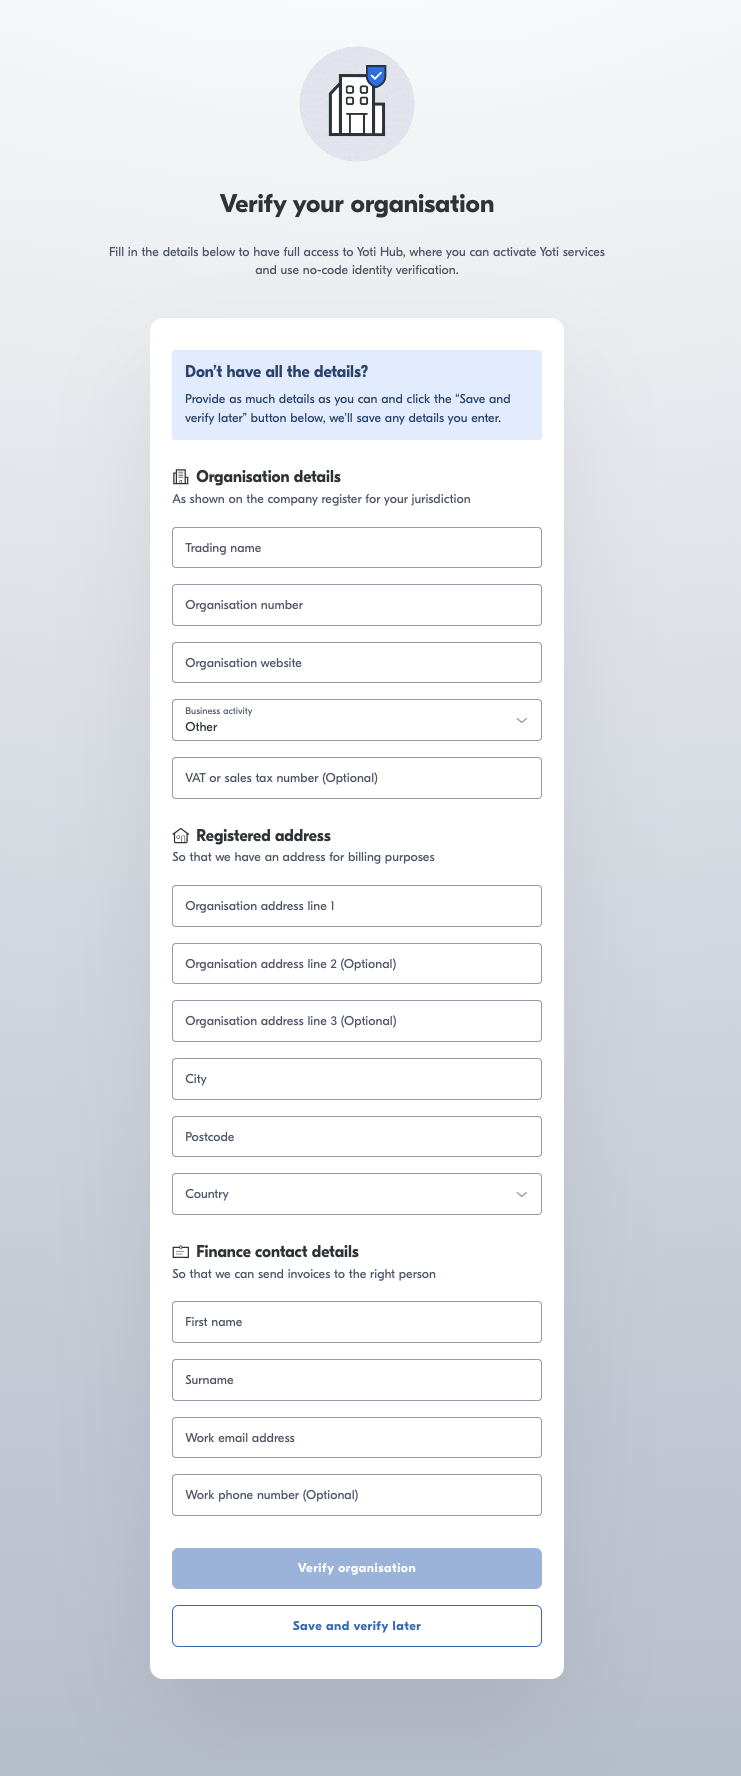Click the VAT or sales tax number field
Viewport: 741px width, 1776px height.
[356, 778]
